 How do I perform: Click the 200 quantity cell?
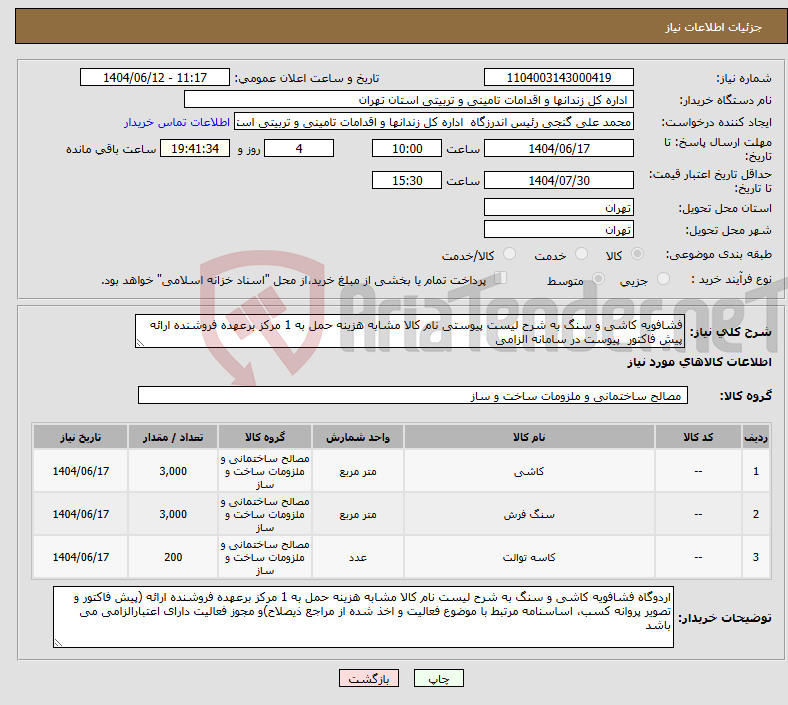pos(173,557)
